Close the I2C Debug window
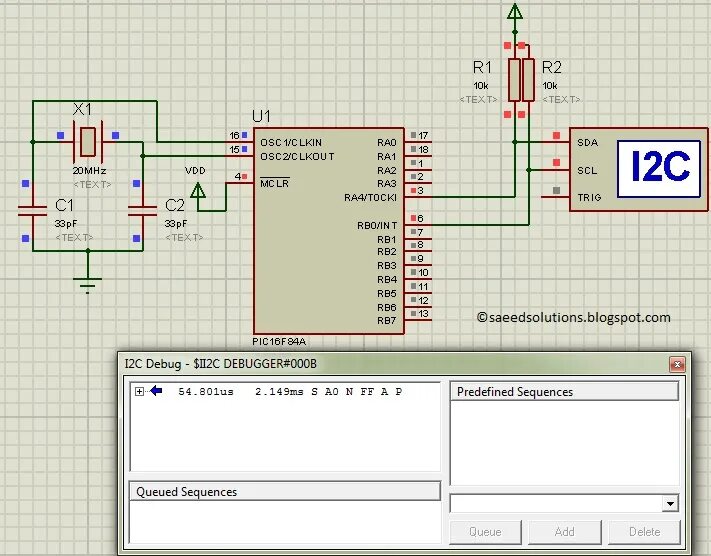 pyautogui.click(x=677, y=364)
